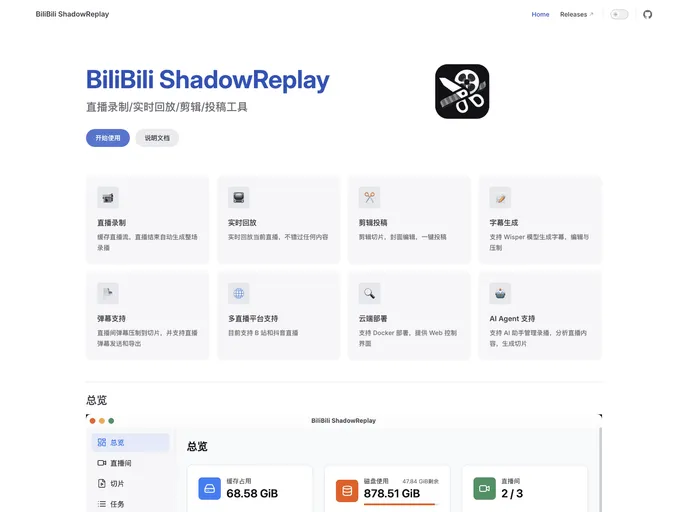Select 直播间 in the app sidebar

pos(130,463)
